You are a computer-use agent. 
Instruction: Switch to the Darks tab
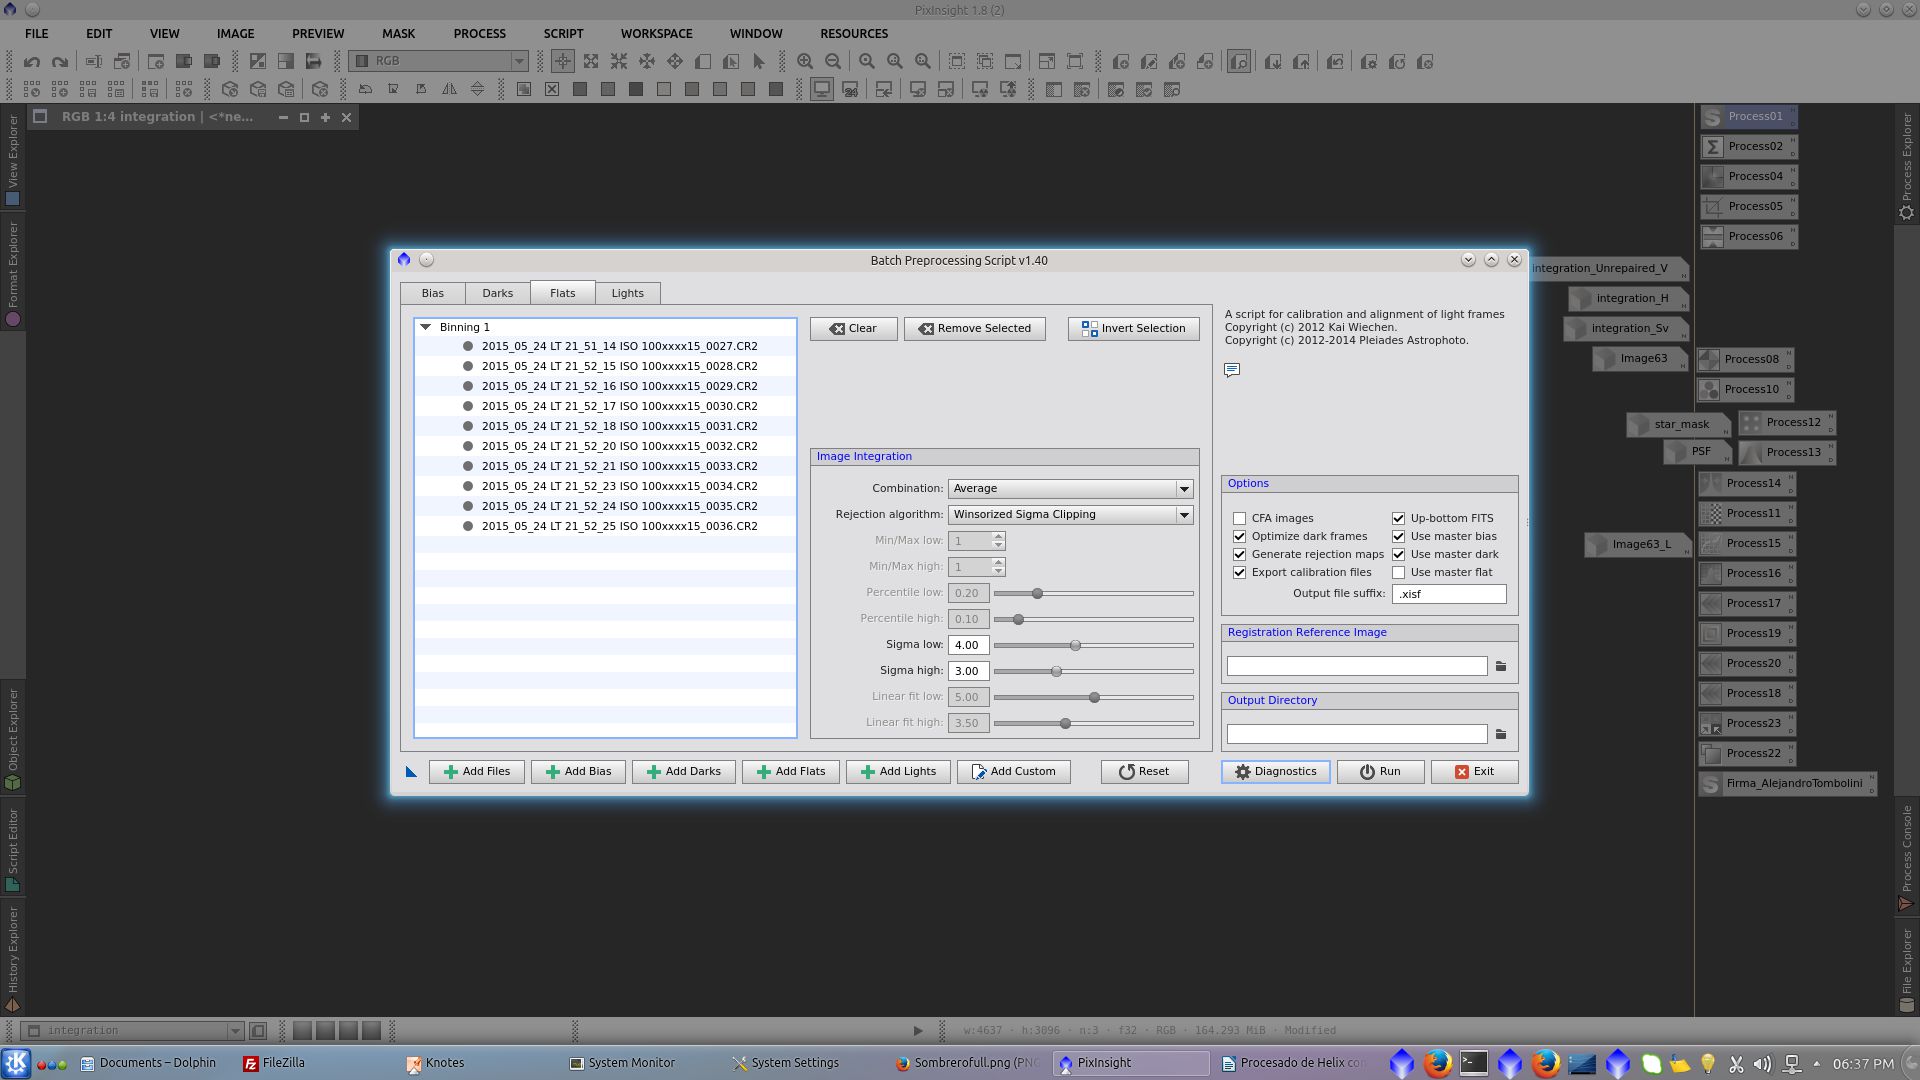(498, 294)
